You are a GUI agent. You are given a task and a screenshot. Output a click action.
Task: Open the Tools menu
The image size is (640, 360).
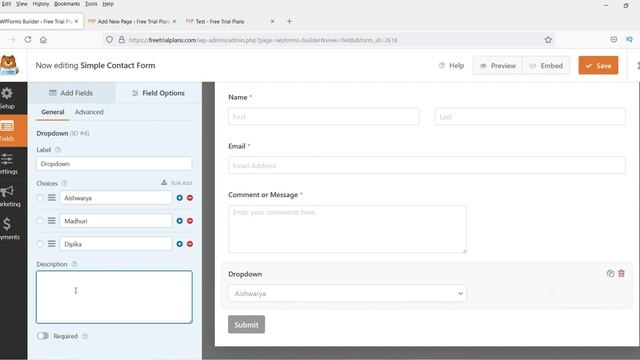pyautogui.click(x=91, y=4)
